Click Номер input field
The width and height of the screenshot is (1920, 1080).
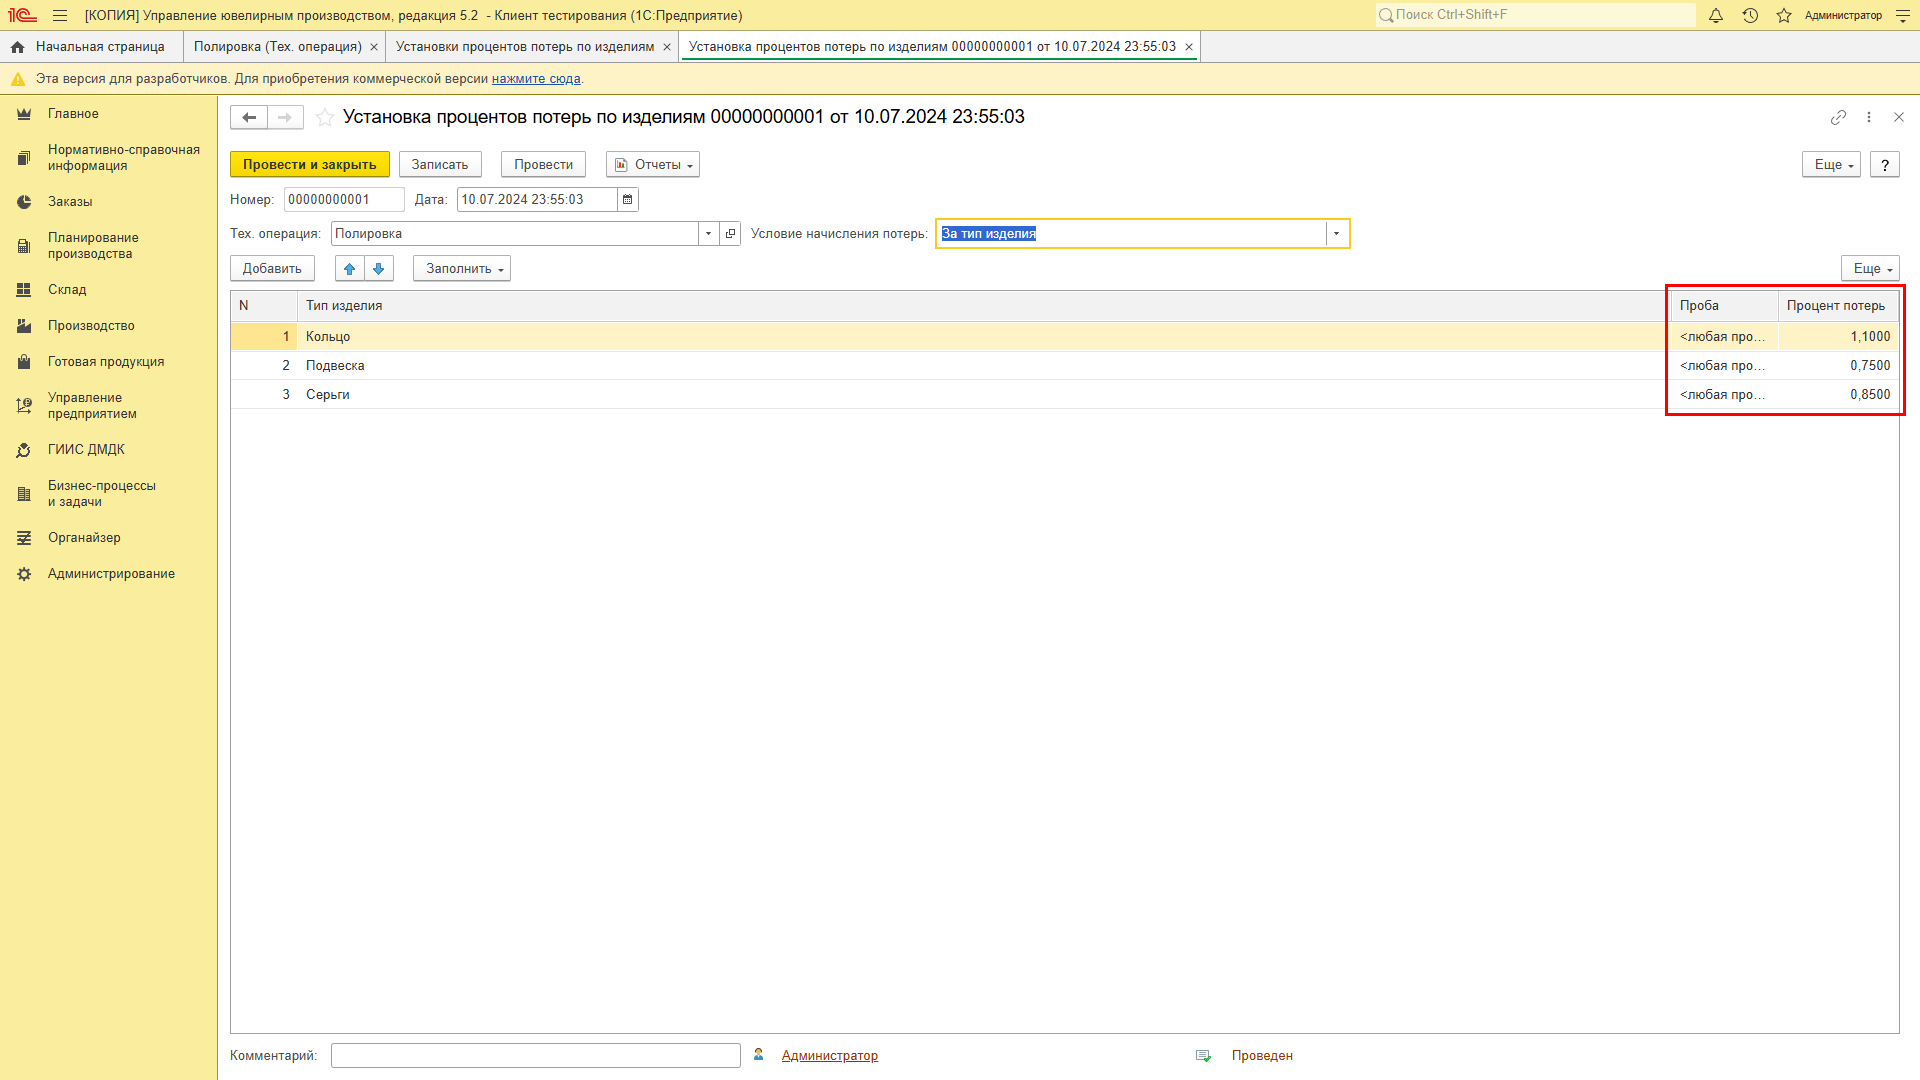[x=344, y=200]
